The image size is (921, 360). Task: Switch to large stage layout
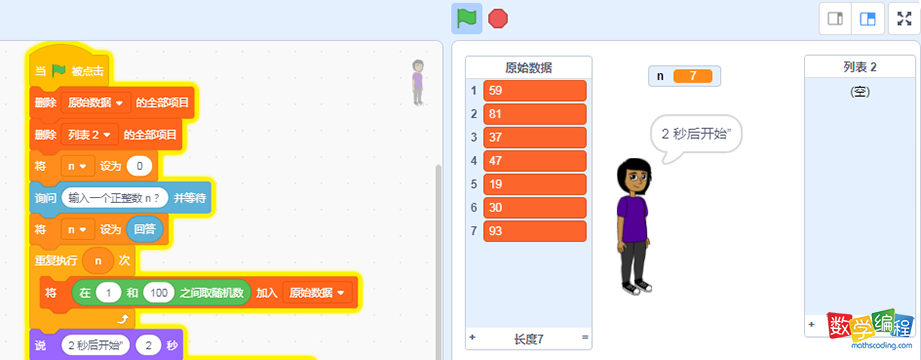pyautogui.click(x=868, y=19)
